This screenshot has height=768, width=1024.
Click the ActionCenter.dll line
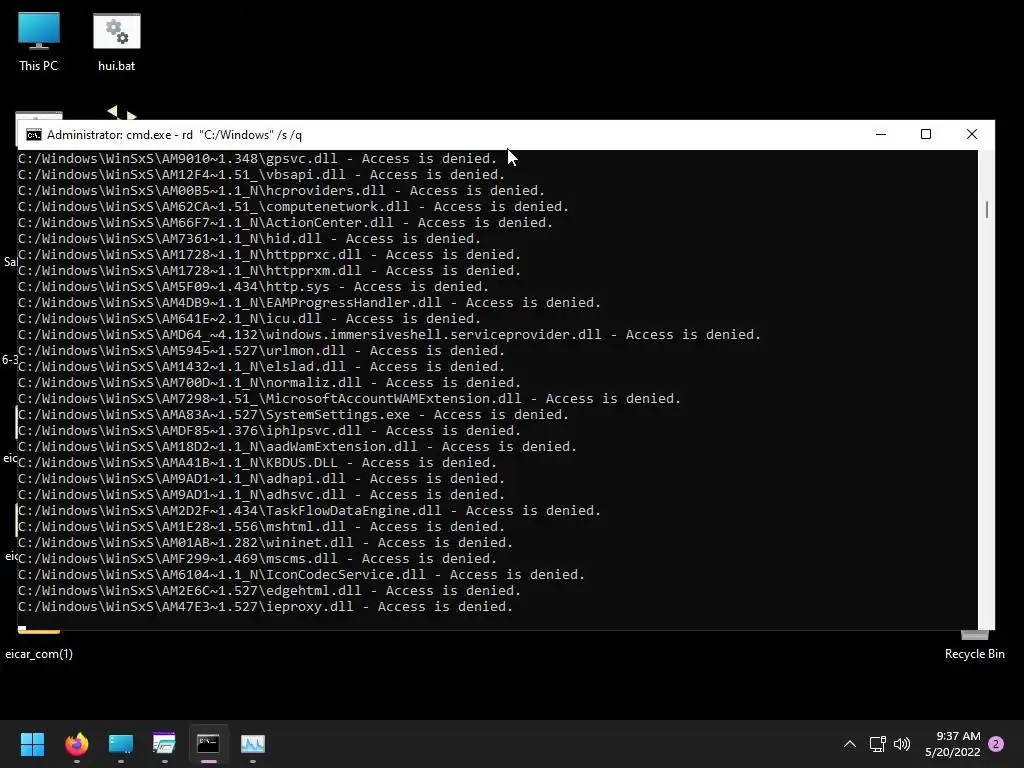coord(285,223)
